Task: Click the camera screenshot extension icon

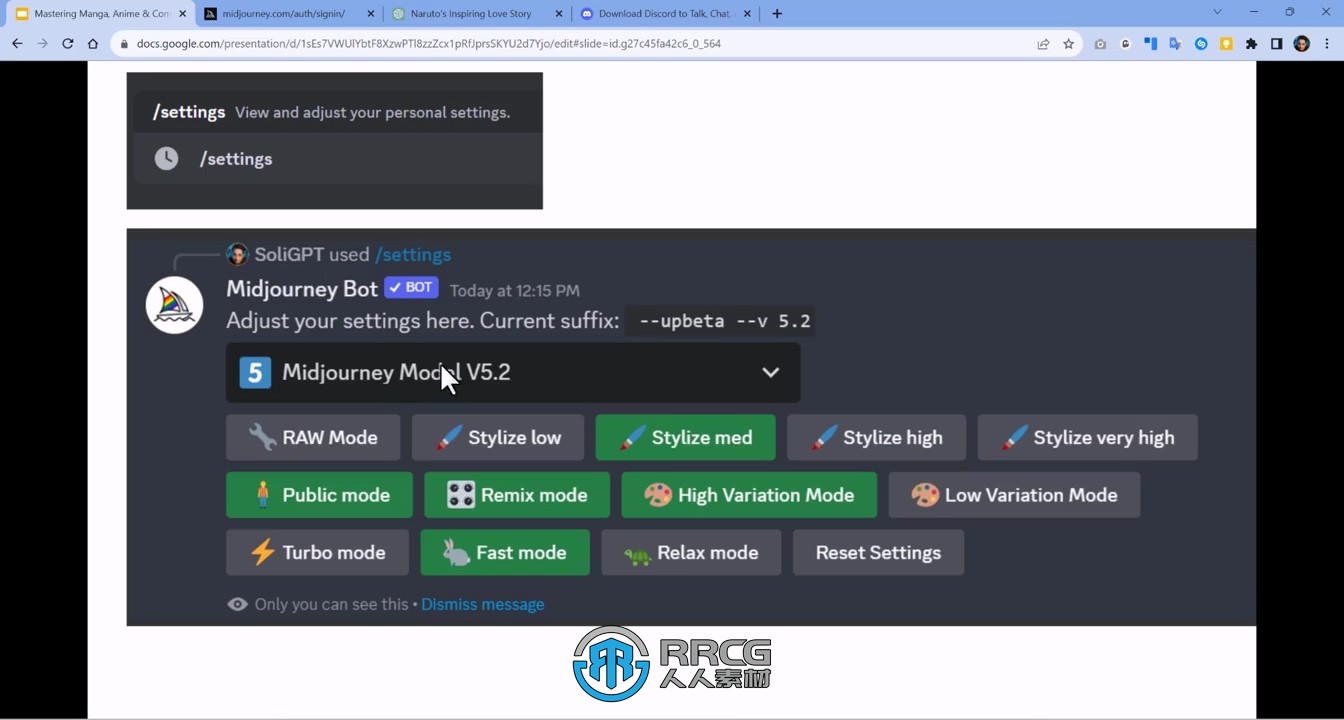Action: point(1100,44)
